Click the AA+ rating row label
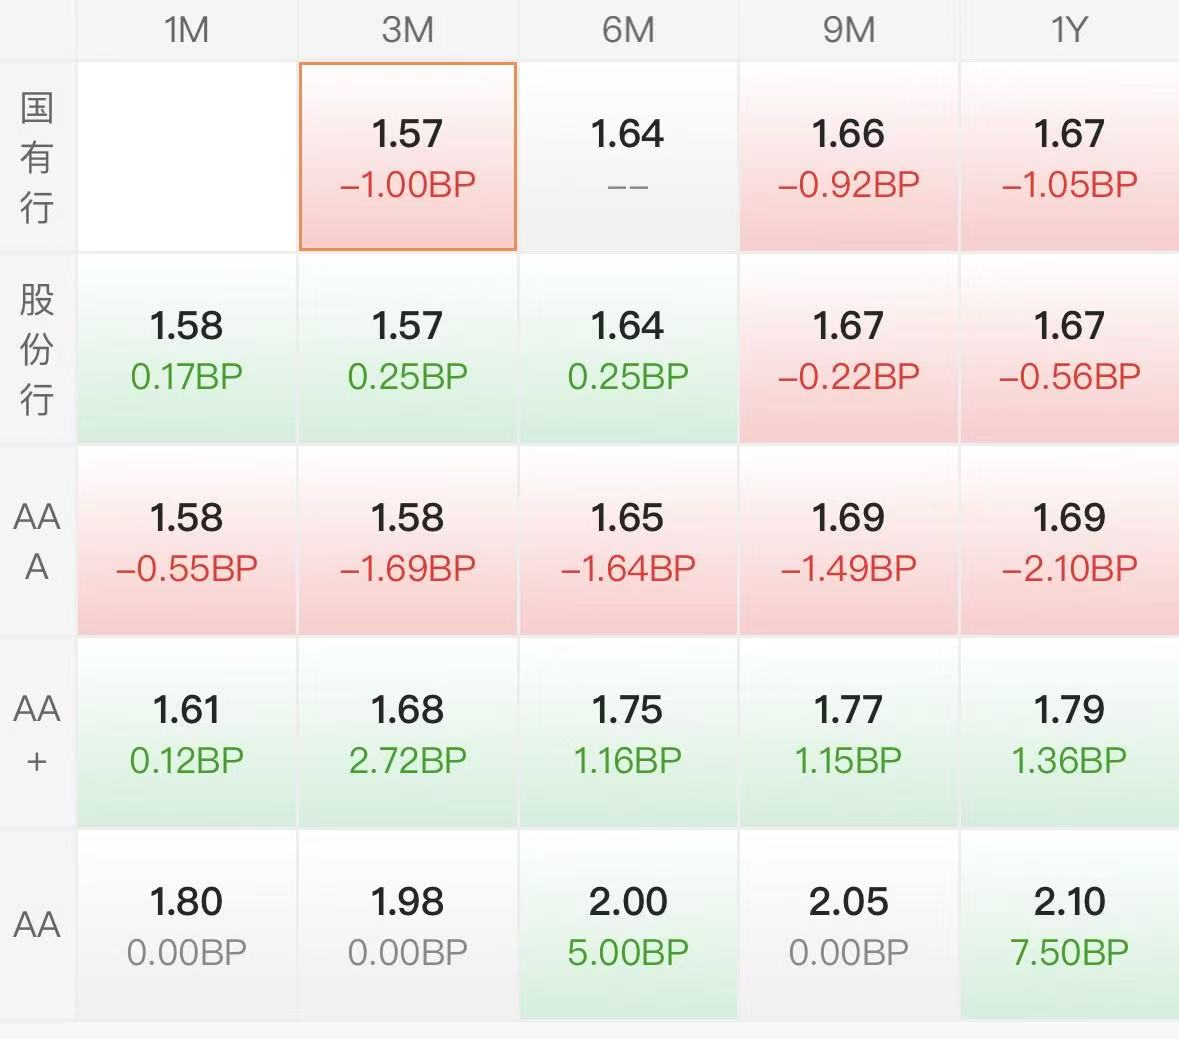This screenshot has width=1179, height=1039. point(37,733)
